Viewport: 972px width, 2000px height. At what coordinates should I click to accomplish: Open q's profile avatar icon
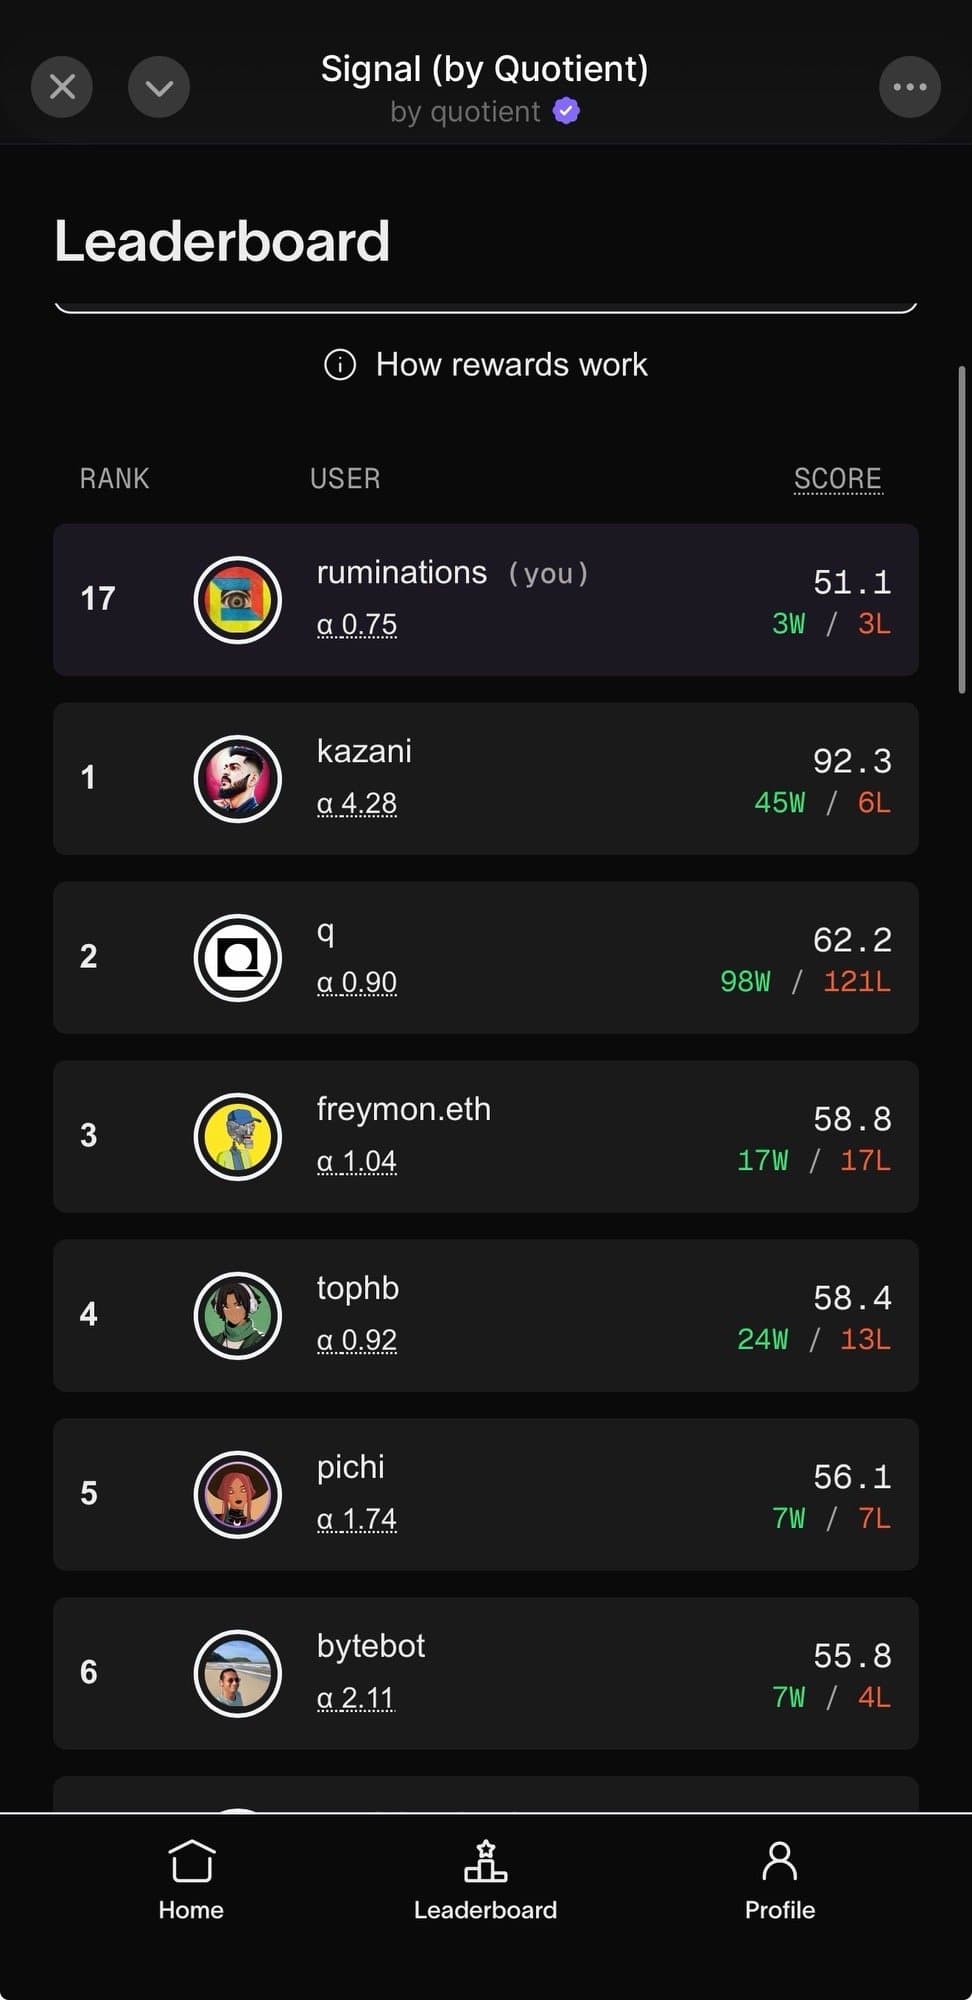tap(237, 958)
